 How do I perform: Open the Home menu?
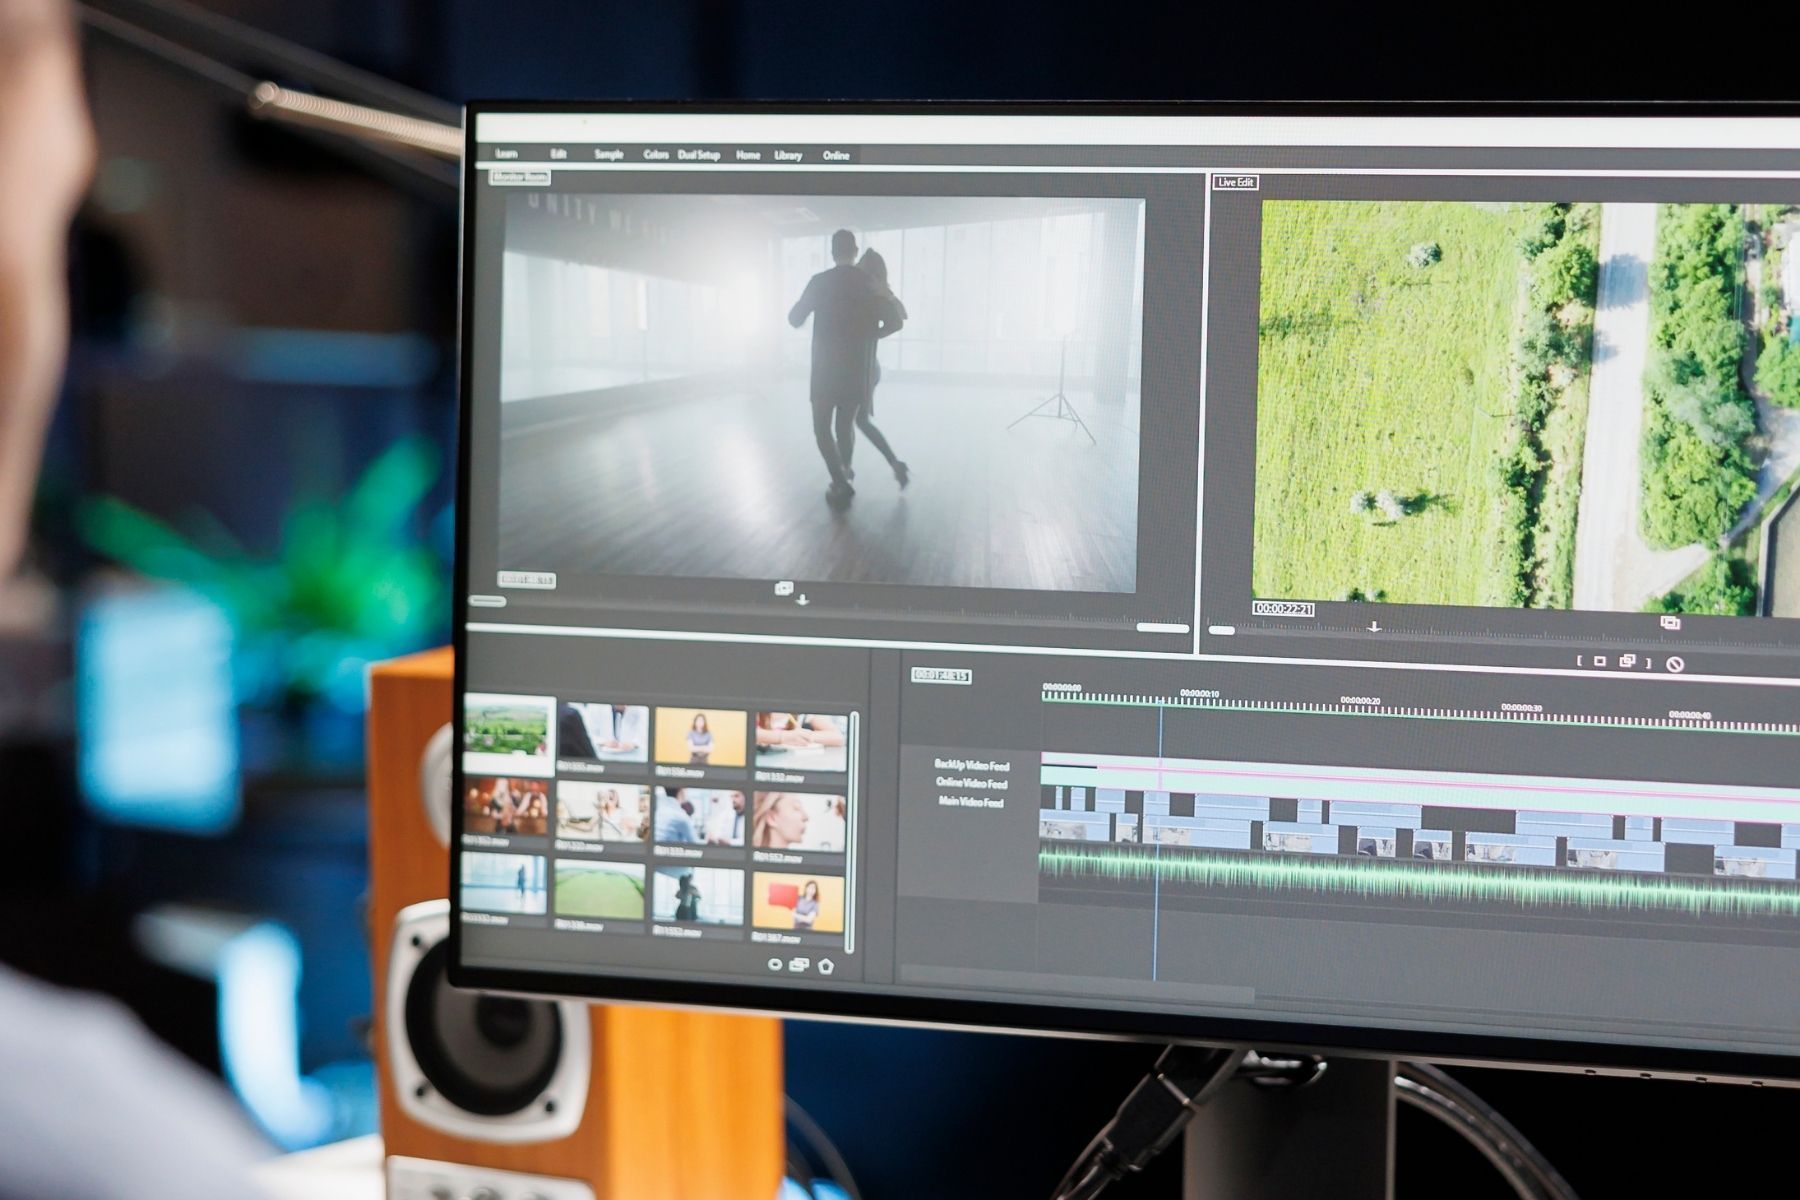point(748,155)
